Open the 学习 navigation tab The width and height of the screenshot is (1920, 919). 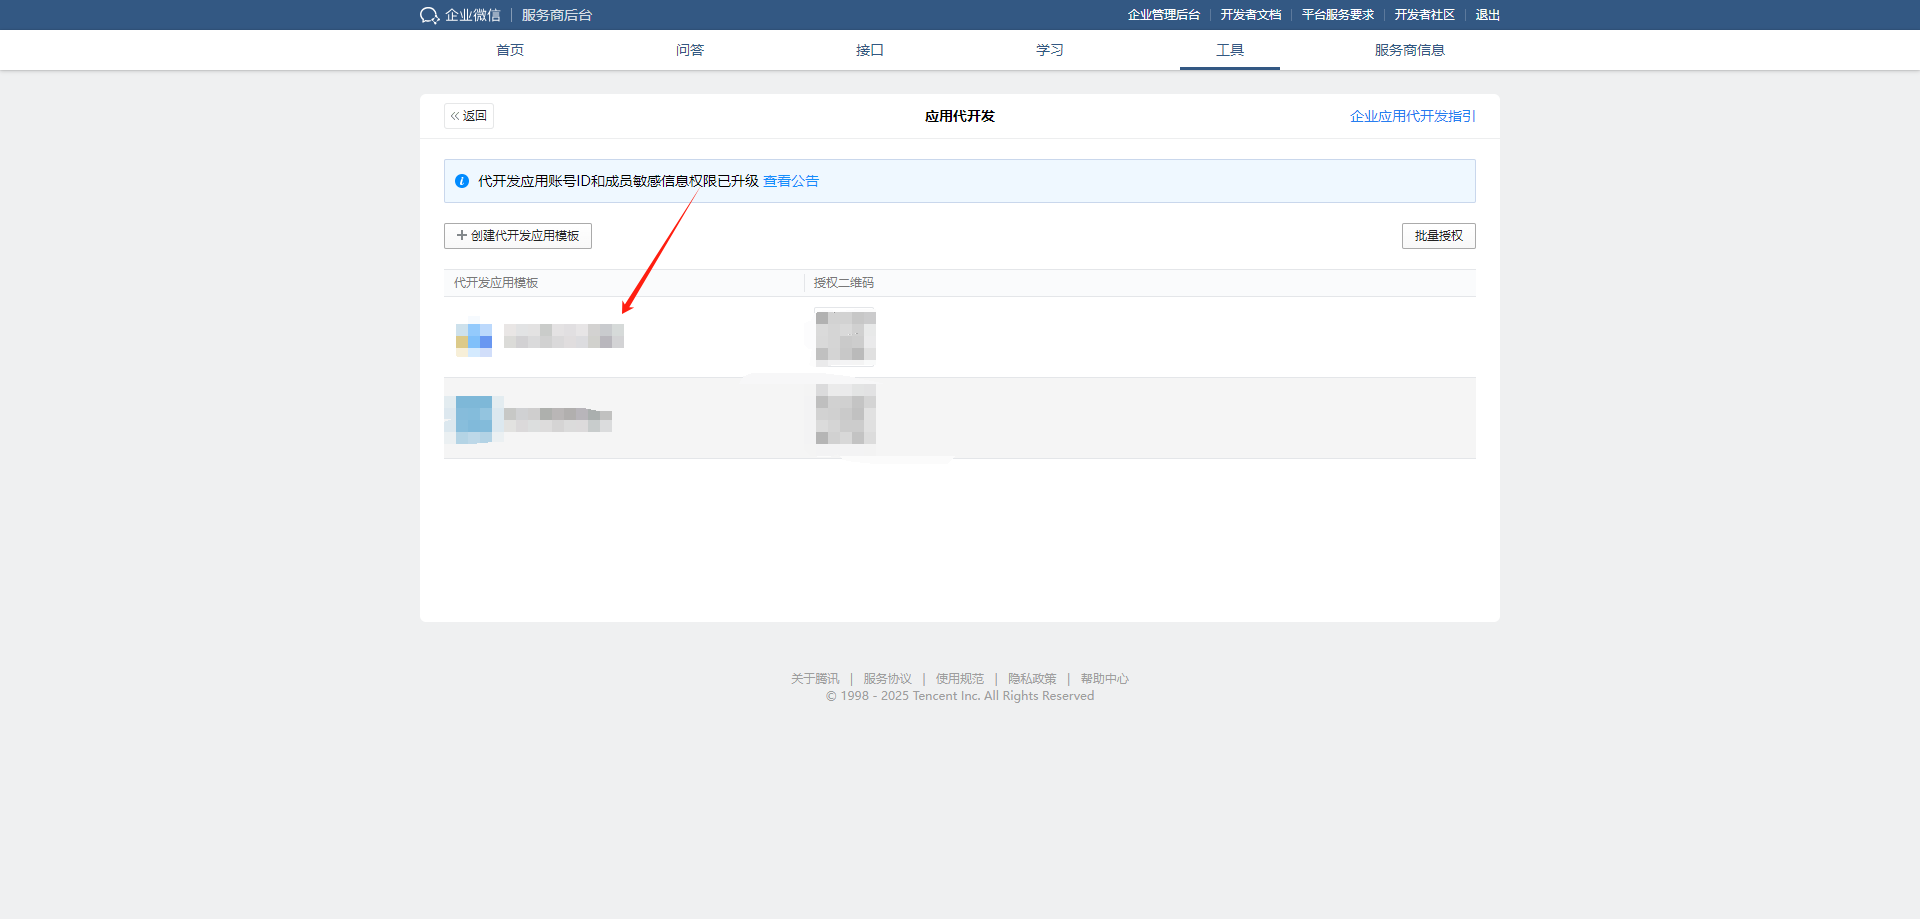[1050, 50]
